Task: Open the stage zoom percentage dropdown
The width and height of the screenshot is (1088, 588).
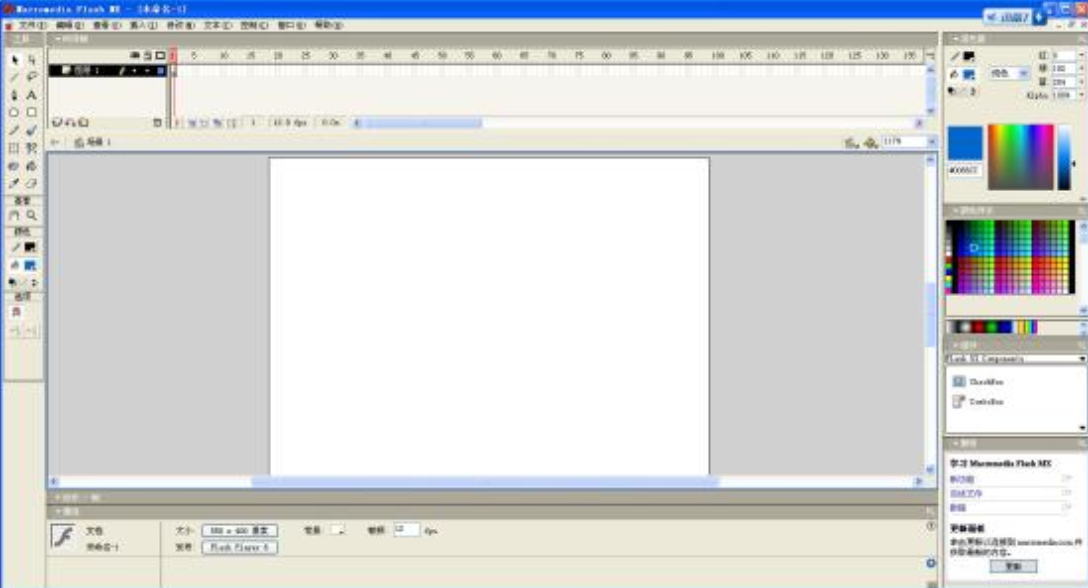Action: [933, 142]
